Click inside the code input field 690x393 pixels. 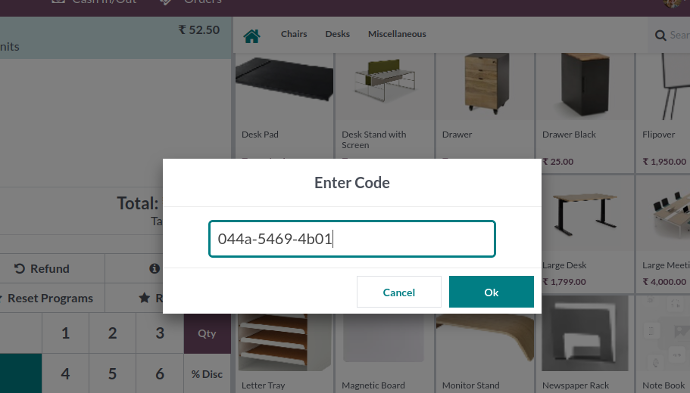coord(352,239)
